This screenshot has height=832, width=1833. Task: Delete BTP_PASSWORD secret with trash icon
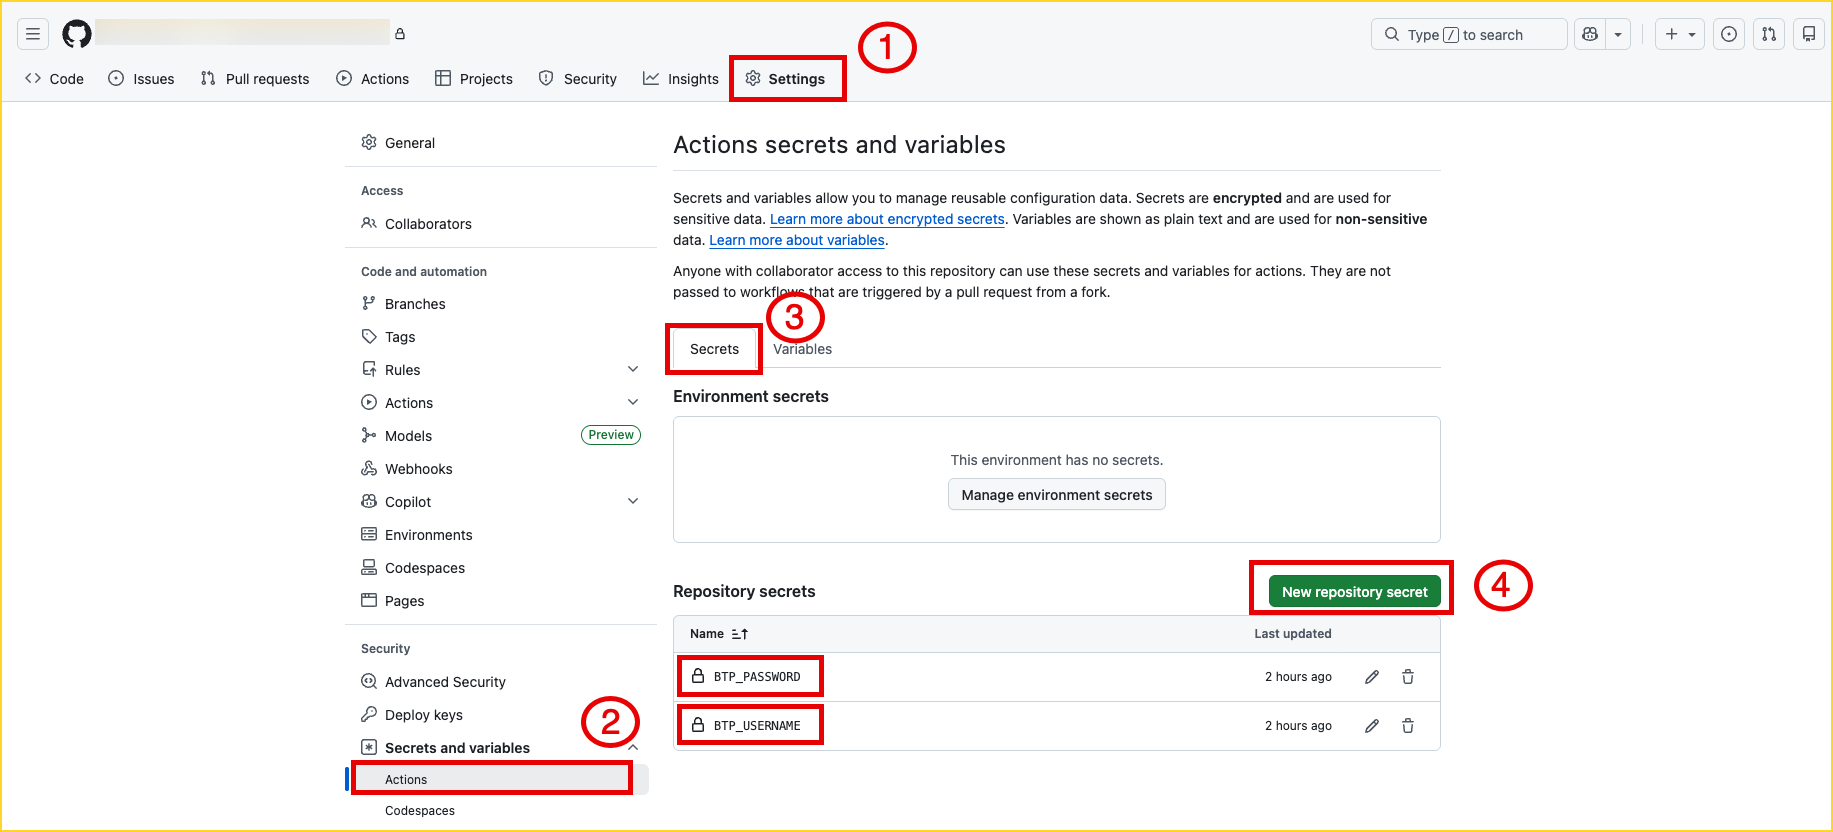tap(1408, 677)
